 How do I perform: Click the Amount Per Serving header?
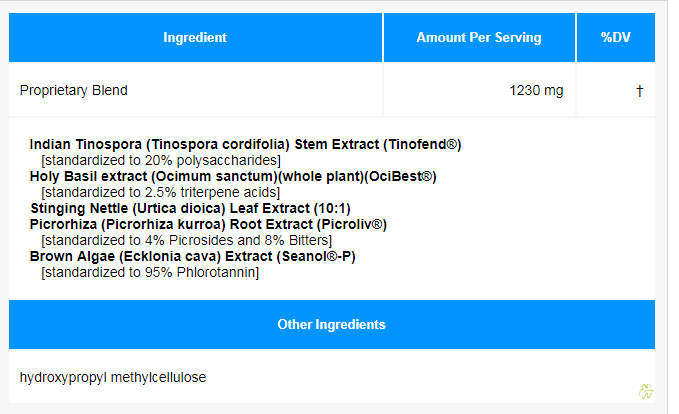point(479,38)
